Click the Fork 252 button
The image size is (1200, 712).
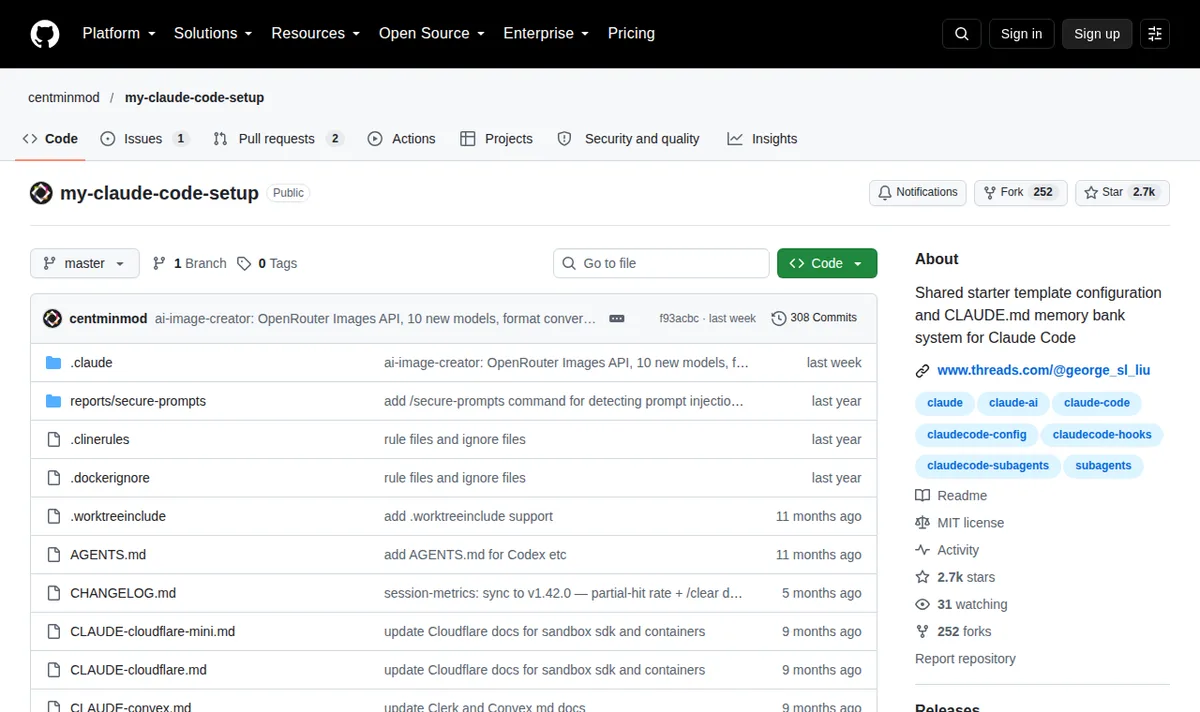(x=1020, y=192)
